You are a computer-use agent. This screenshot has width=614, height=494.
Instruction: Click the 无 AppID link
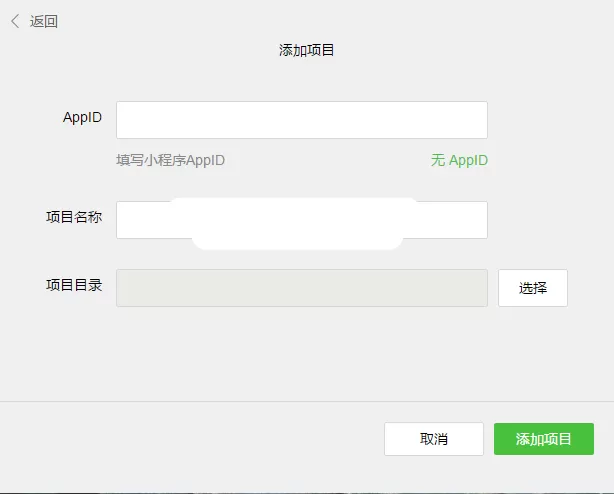coord(459,160)
